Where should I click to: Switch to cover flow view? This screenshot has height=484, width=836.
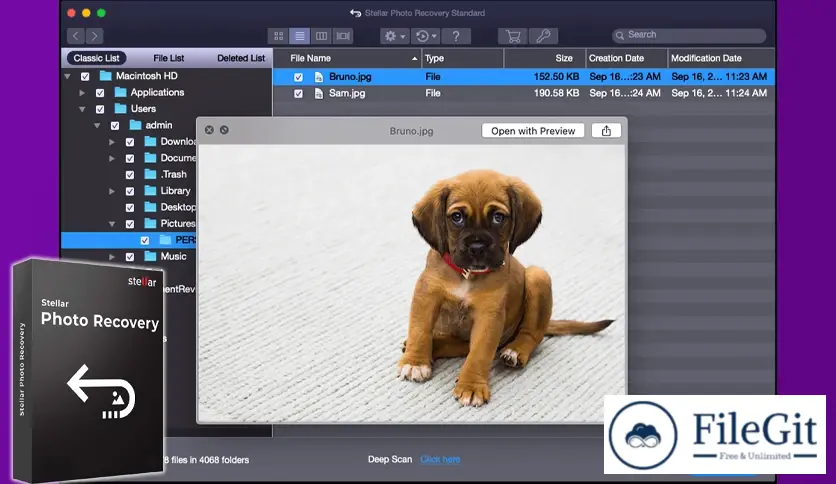click(343, 36)
